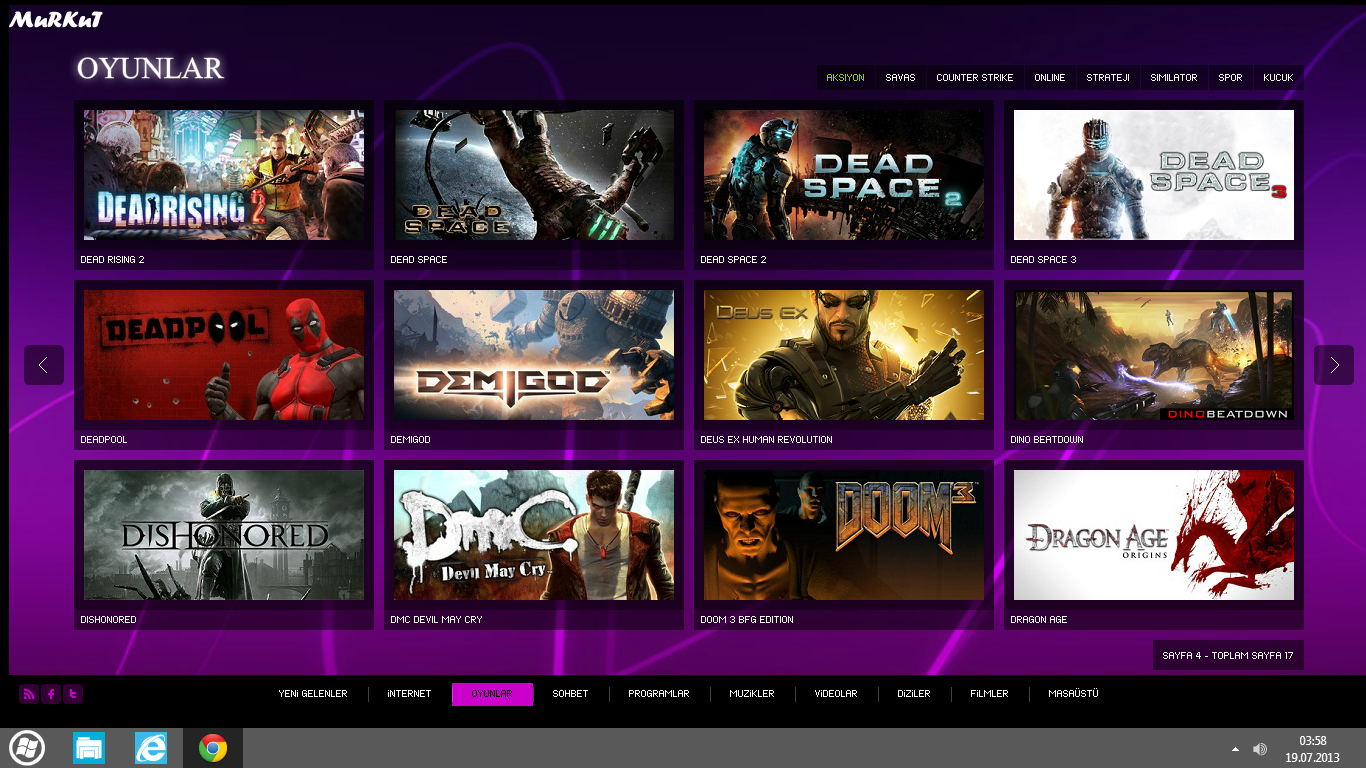
Task: Open the volume speaker icon in tray
Action: click(x=1260, y=749)
